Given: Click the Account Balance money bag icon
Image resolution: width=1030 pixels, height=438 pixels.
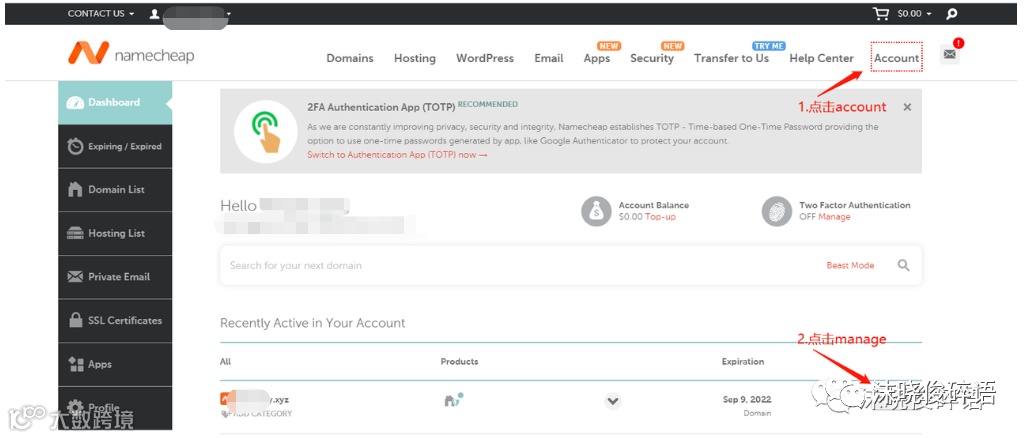Looking at the screenshot, I should coord(596,211).
